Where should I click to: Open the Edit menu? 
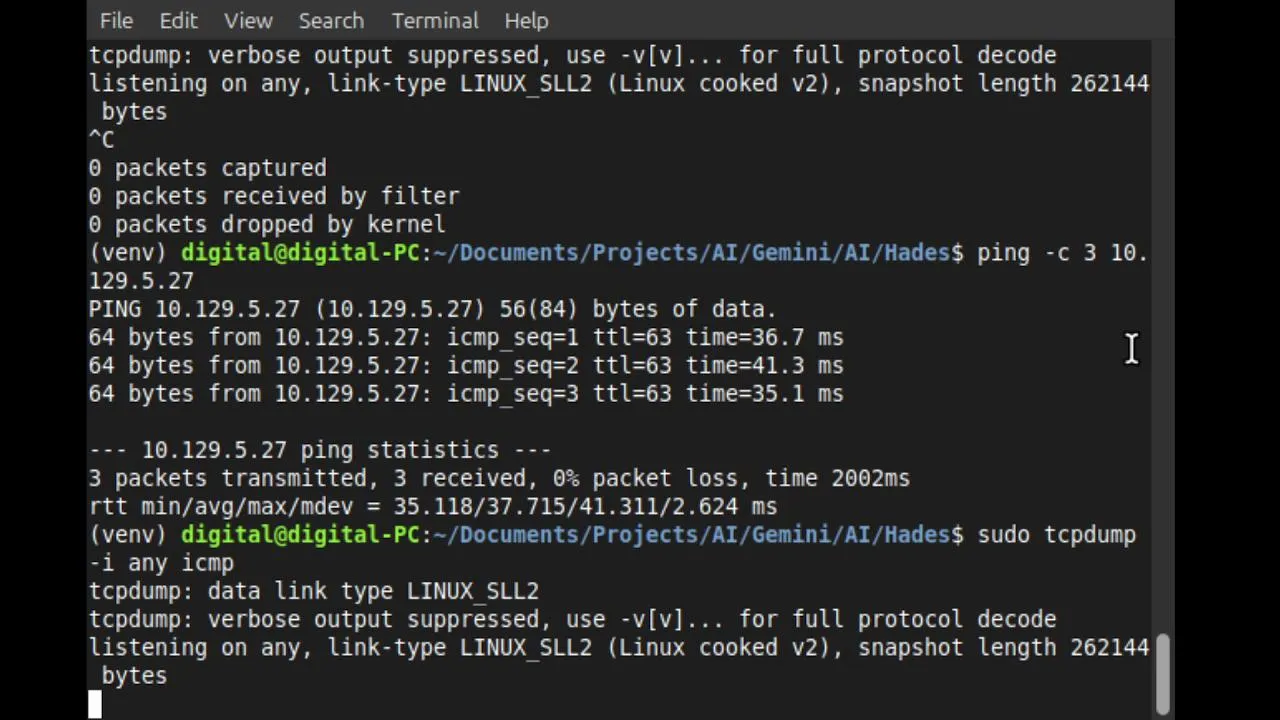178,20
